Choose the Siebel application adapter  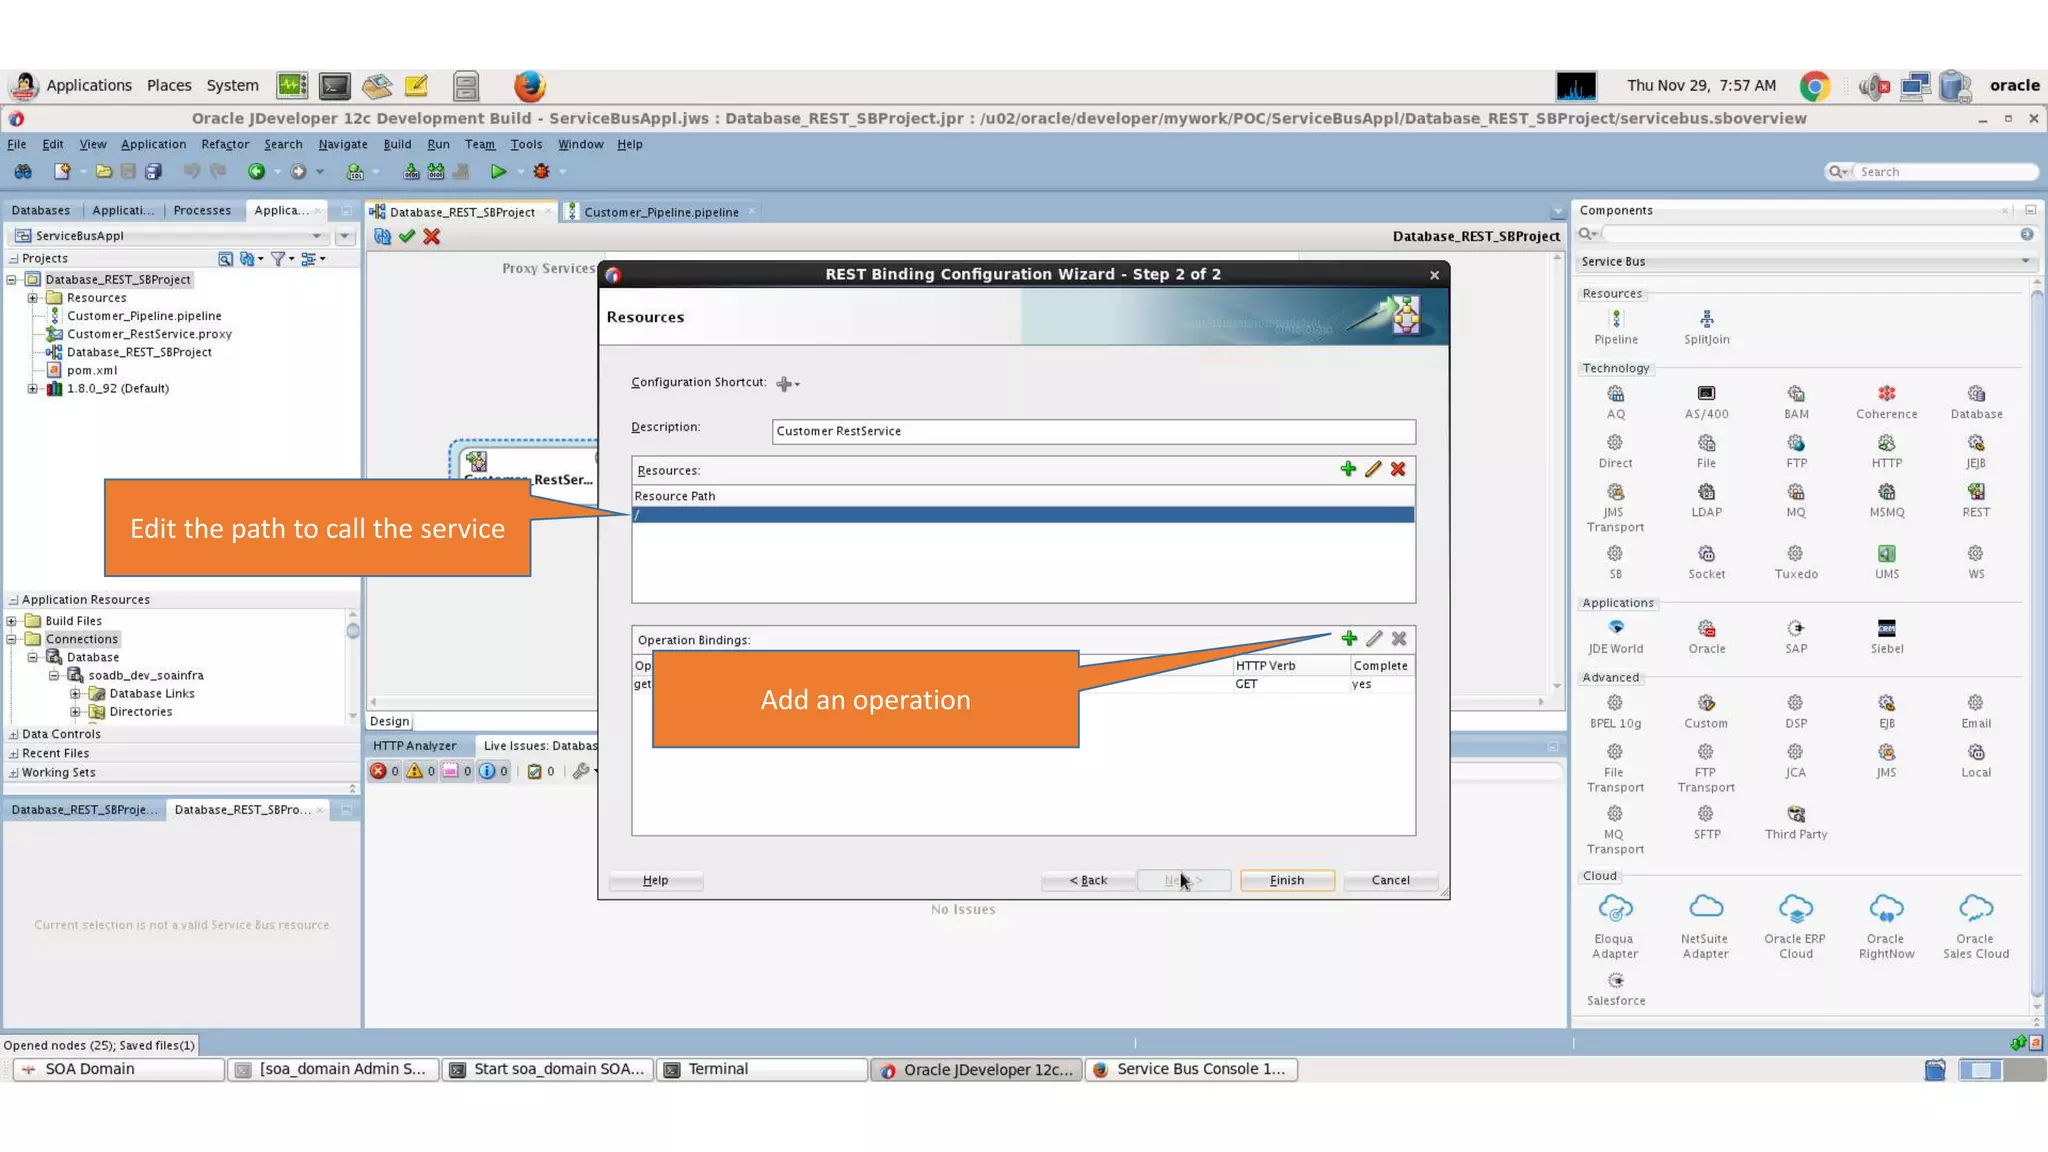tap(1886, 636)
